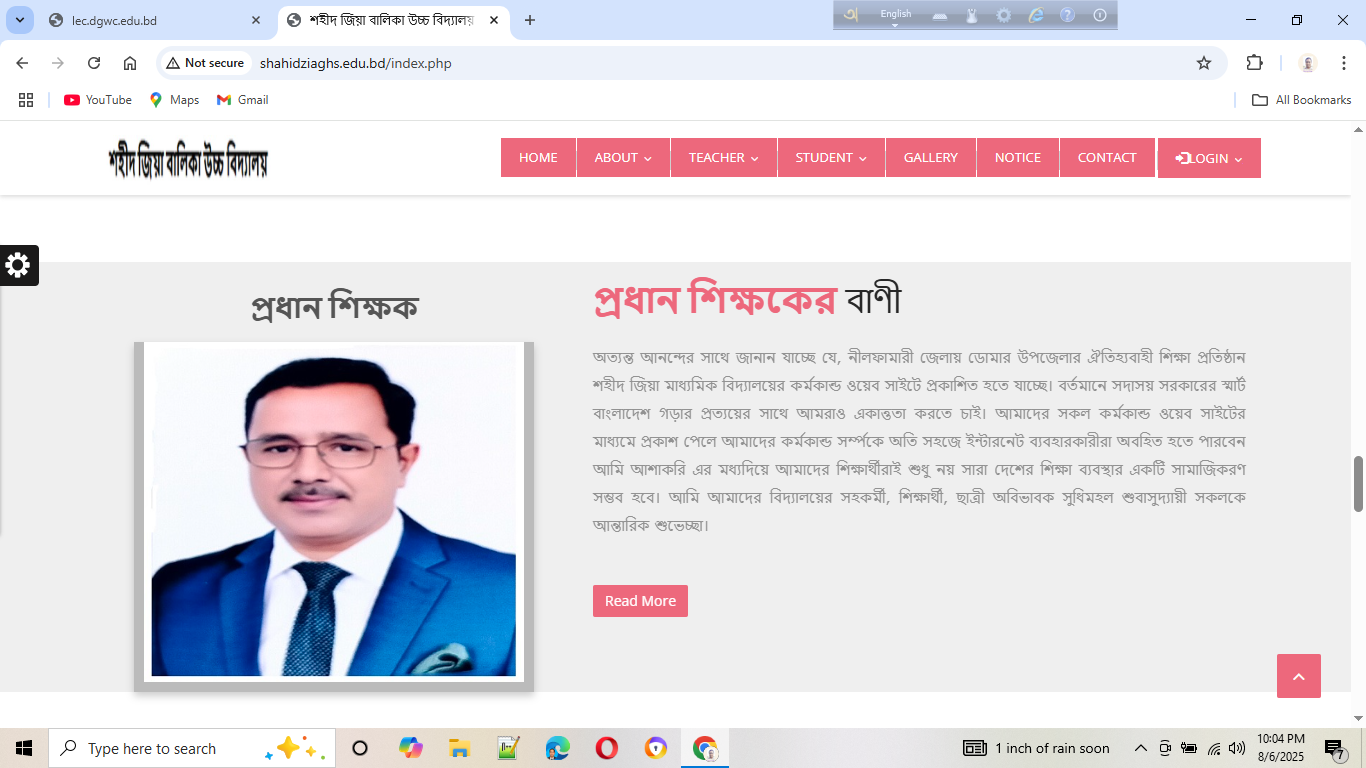Expand the STUDENT dropdown menu
The height and width of the screenshot is (768, 1366).
click(x=830, y=158)
